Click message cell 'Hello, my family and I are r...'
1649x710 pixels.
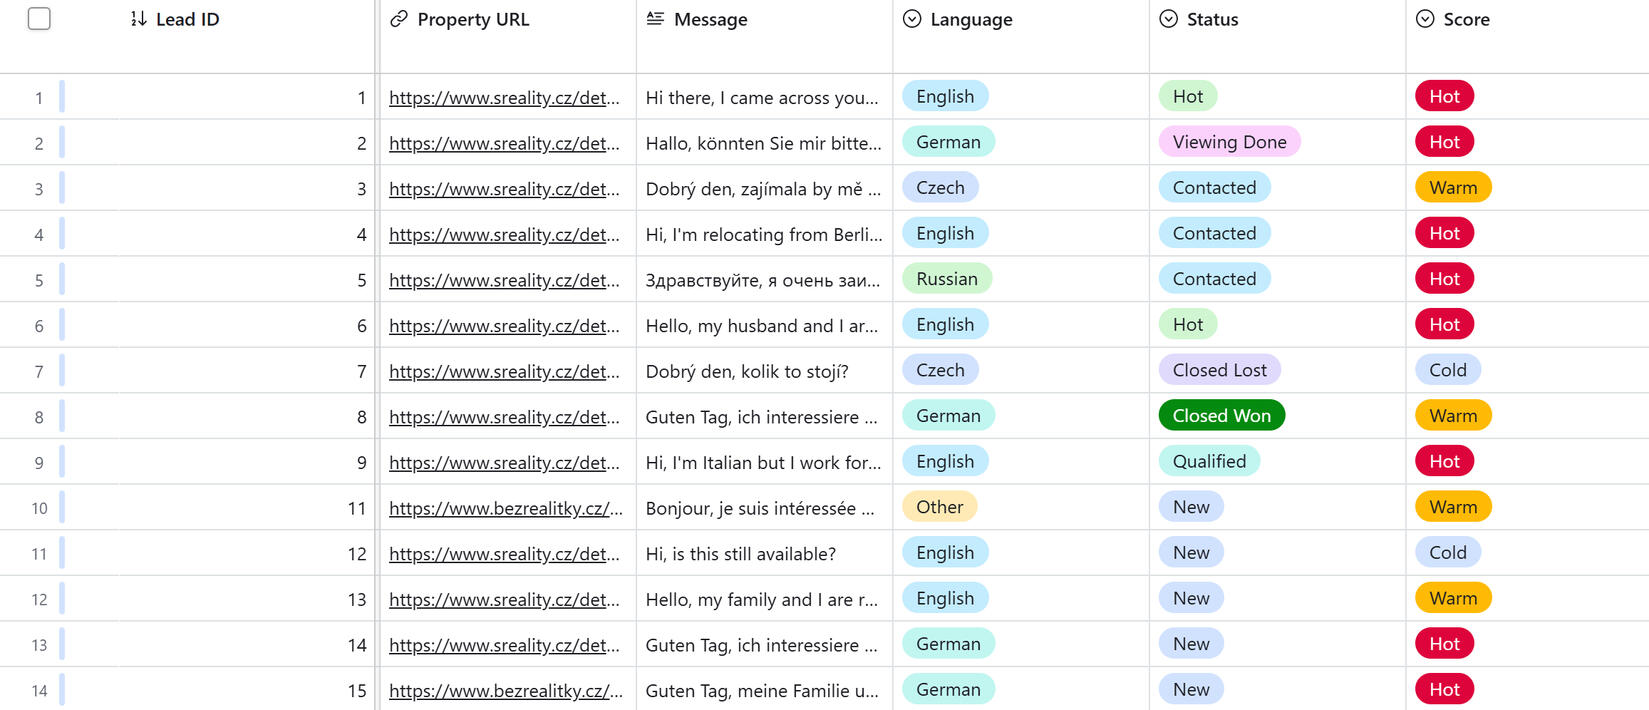click(x=764, y=599)
